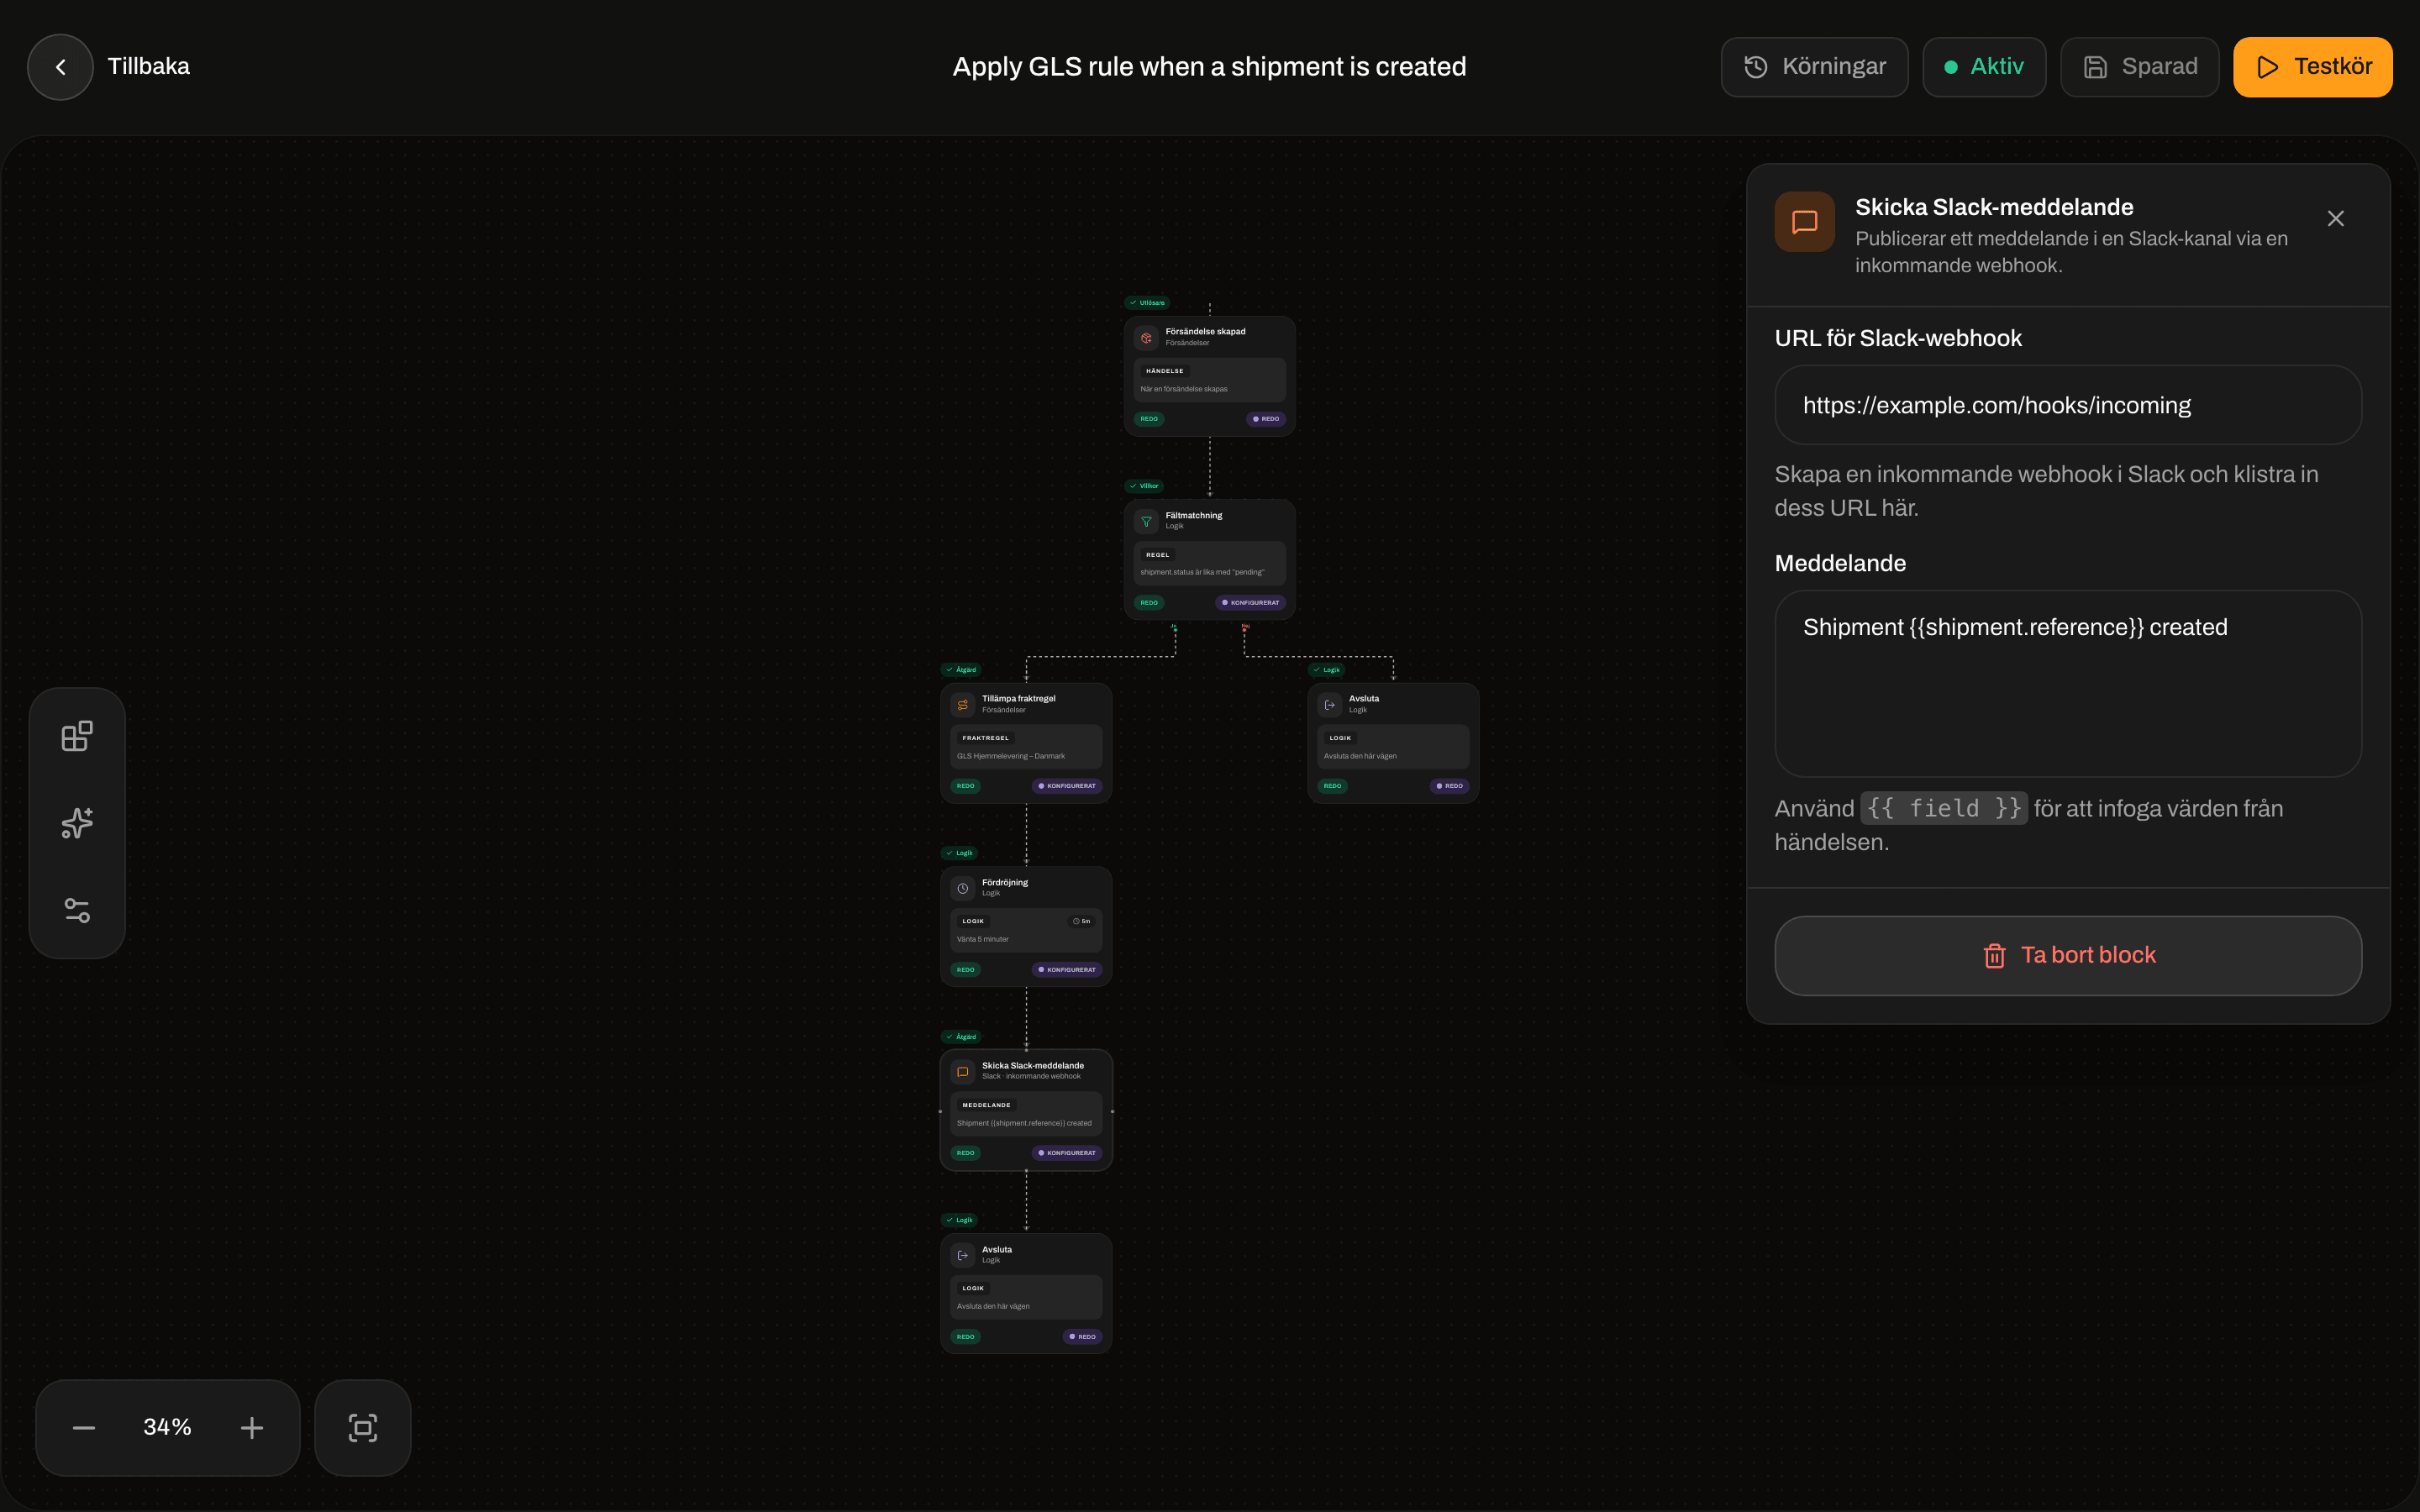Image resolution: width=2420 pixels, height=1512 pixels.
Task: Edit the URL för Slack-webhook field
Action: pyautogui.click(x=2068, y=405)
